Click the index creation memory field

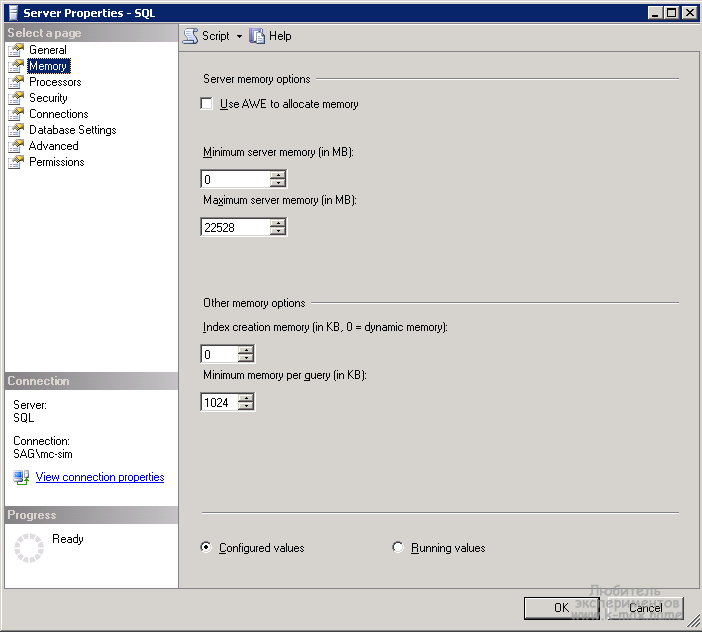pos(220,354)
